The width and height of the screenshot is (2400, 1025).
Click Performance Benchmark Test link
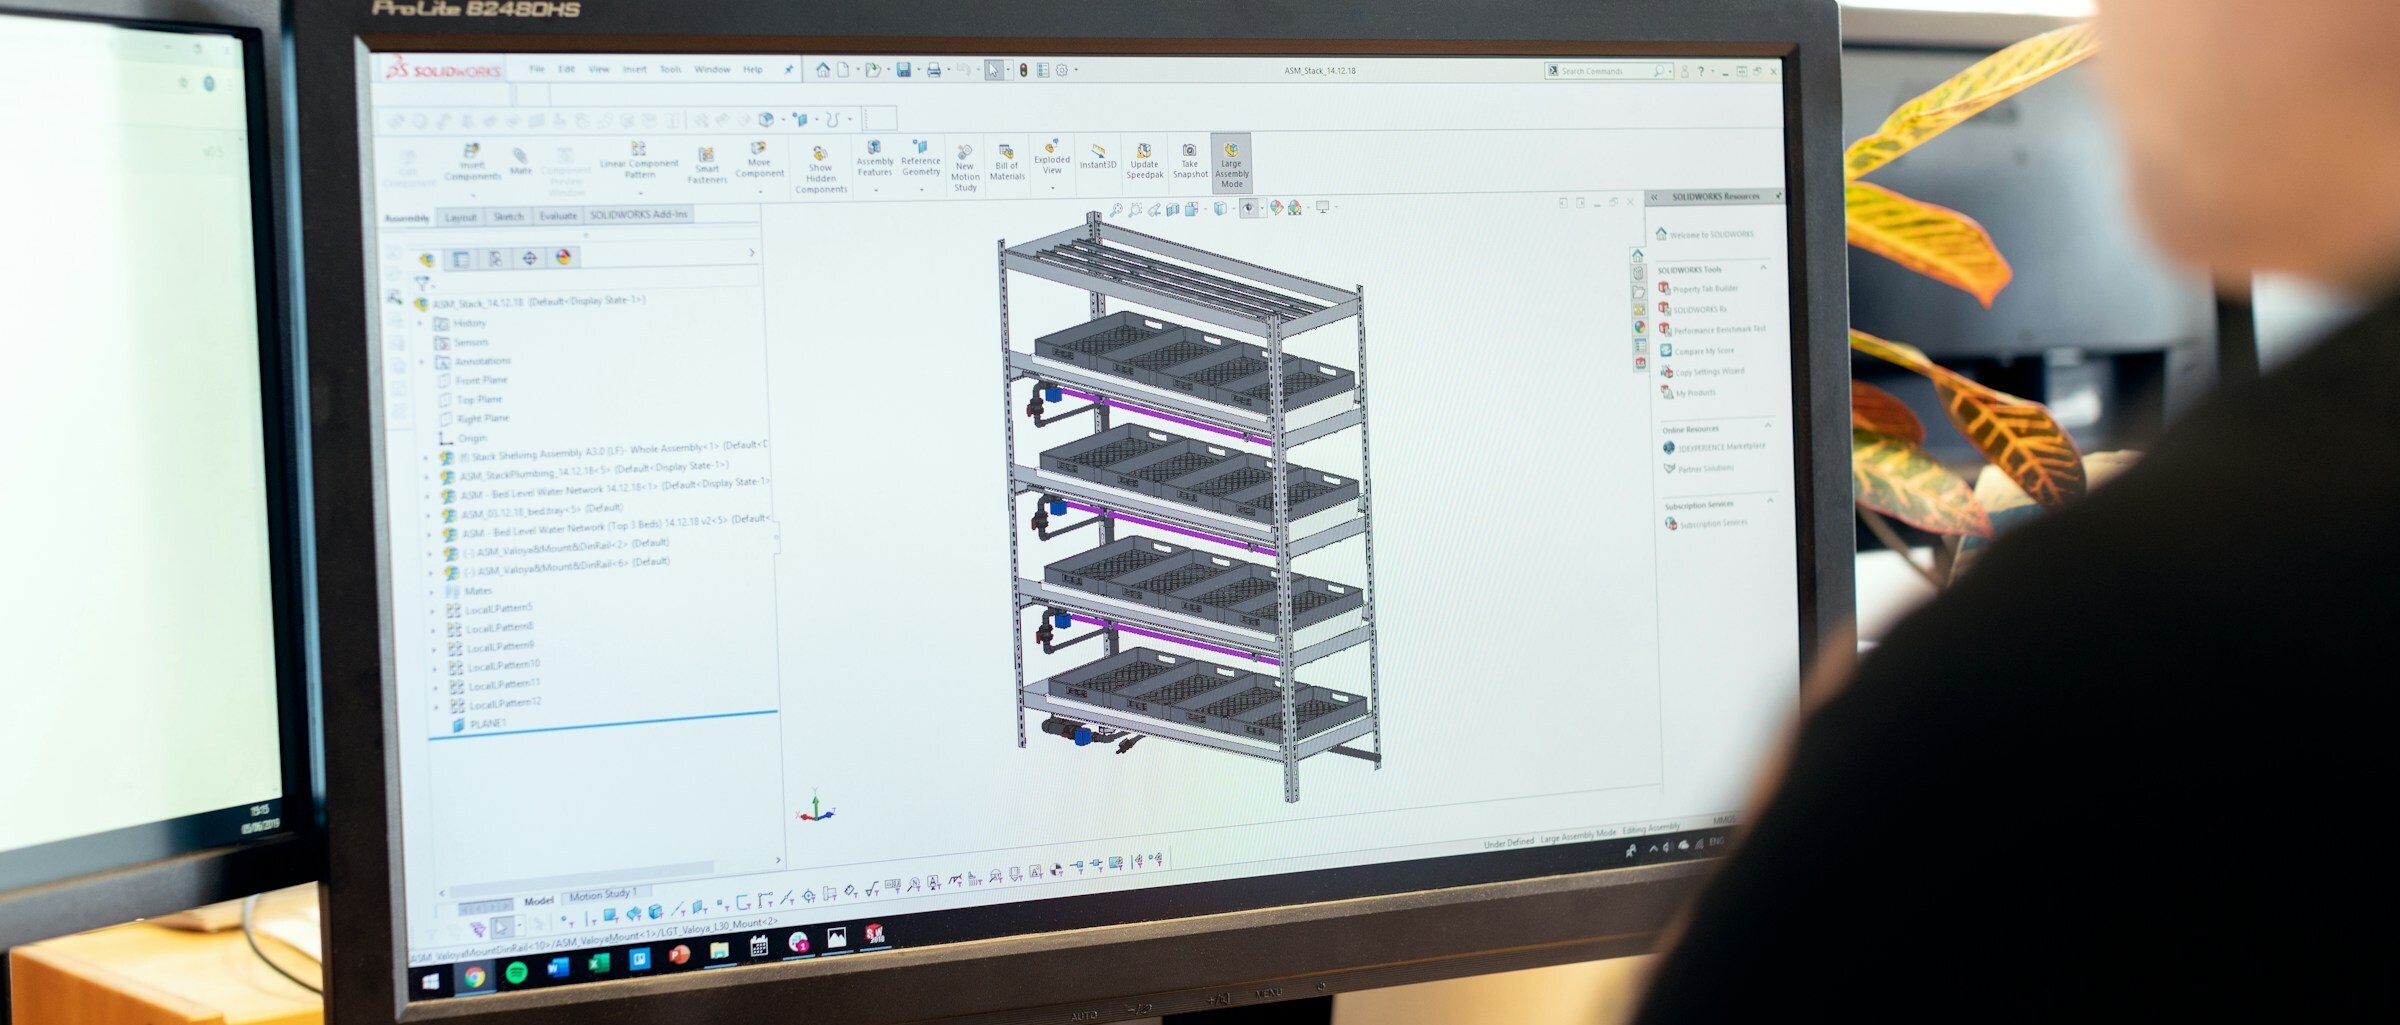coord(1712,329)
